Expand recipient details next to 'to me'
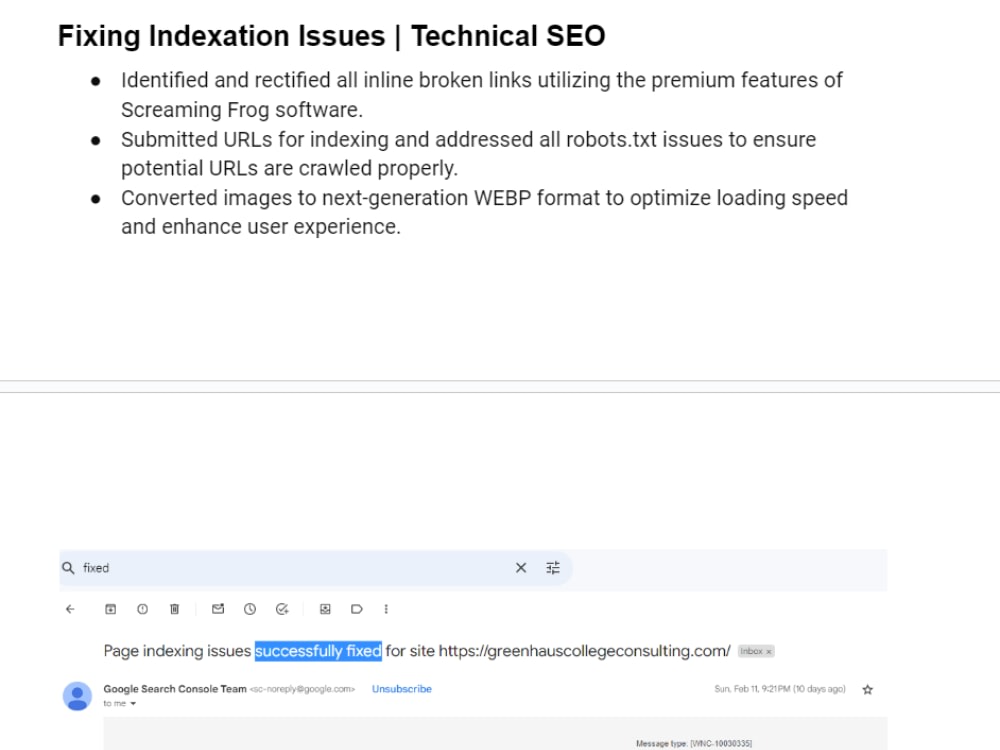 133,703
